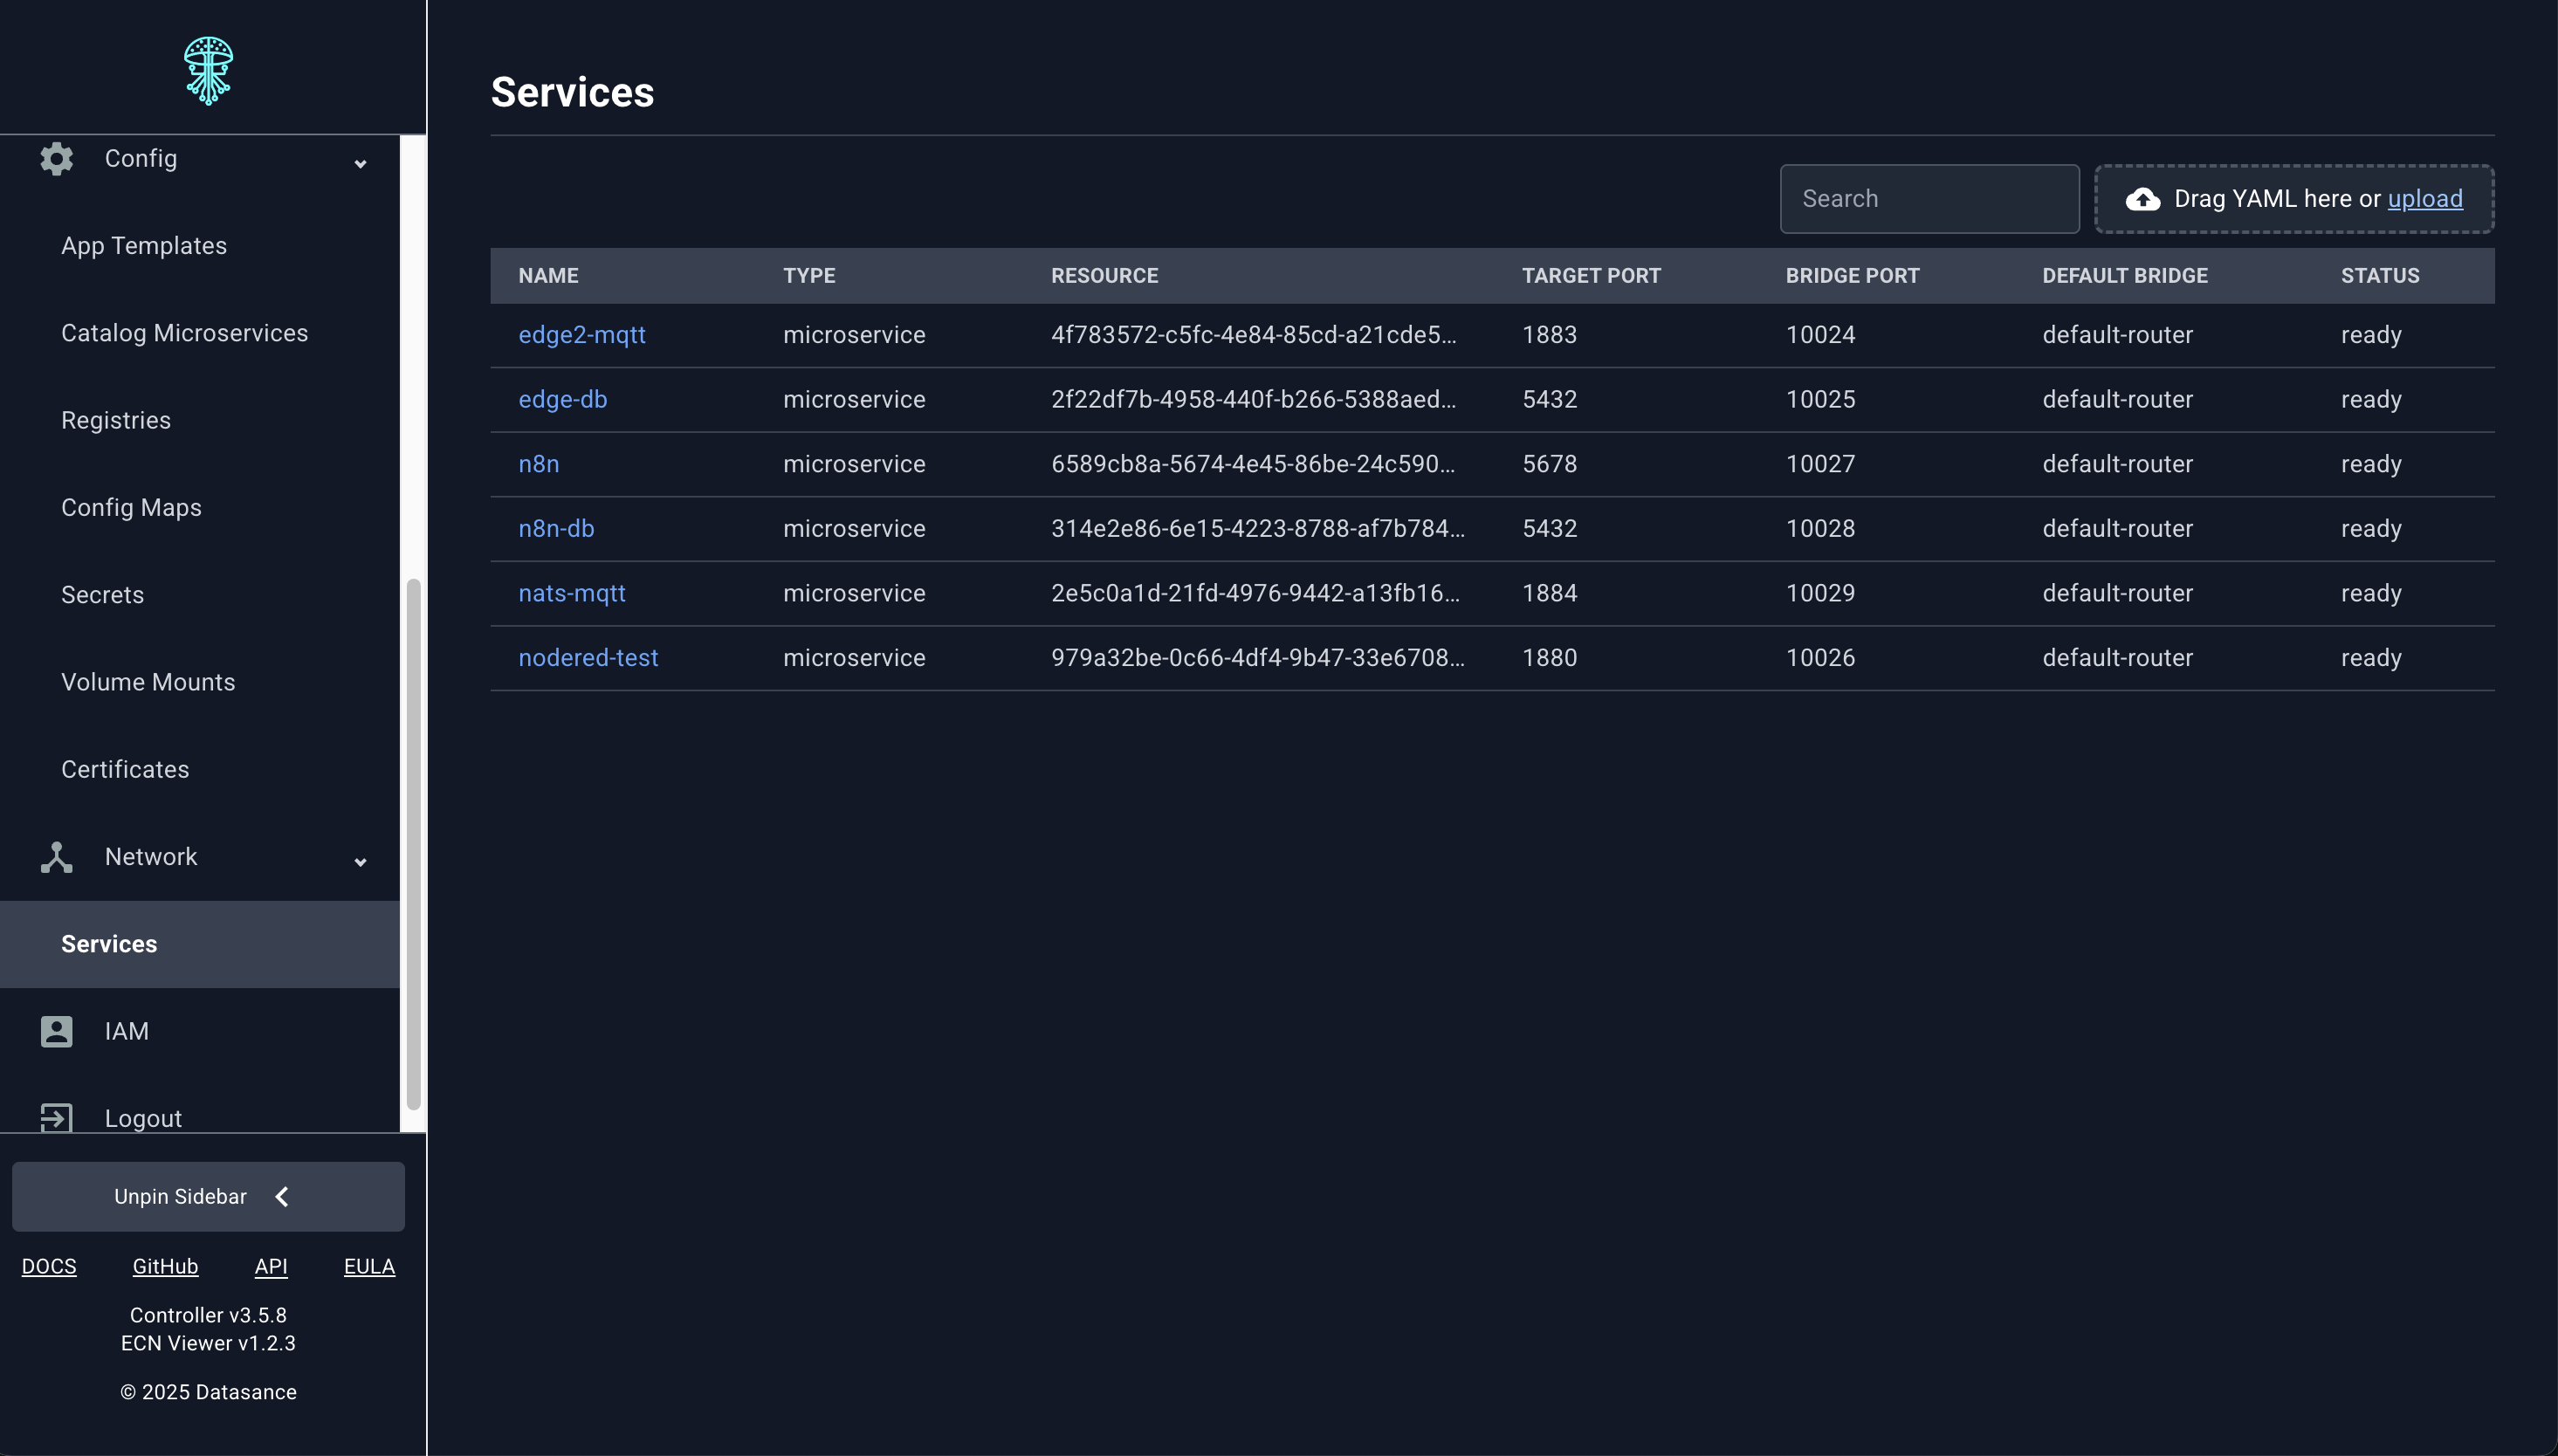Open Catalog Microservices
The height and width of the screenshot is (1456, 2558).
coord(184,332)
